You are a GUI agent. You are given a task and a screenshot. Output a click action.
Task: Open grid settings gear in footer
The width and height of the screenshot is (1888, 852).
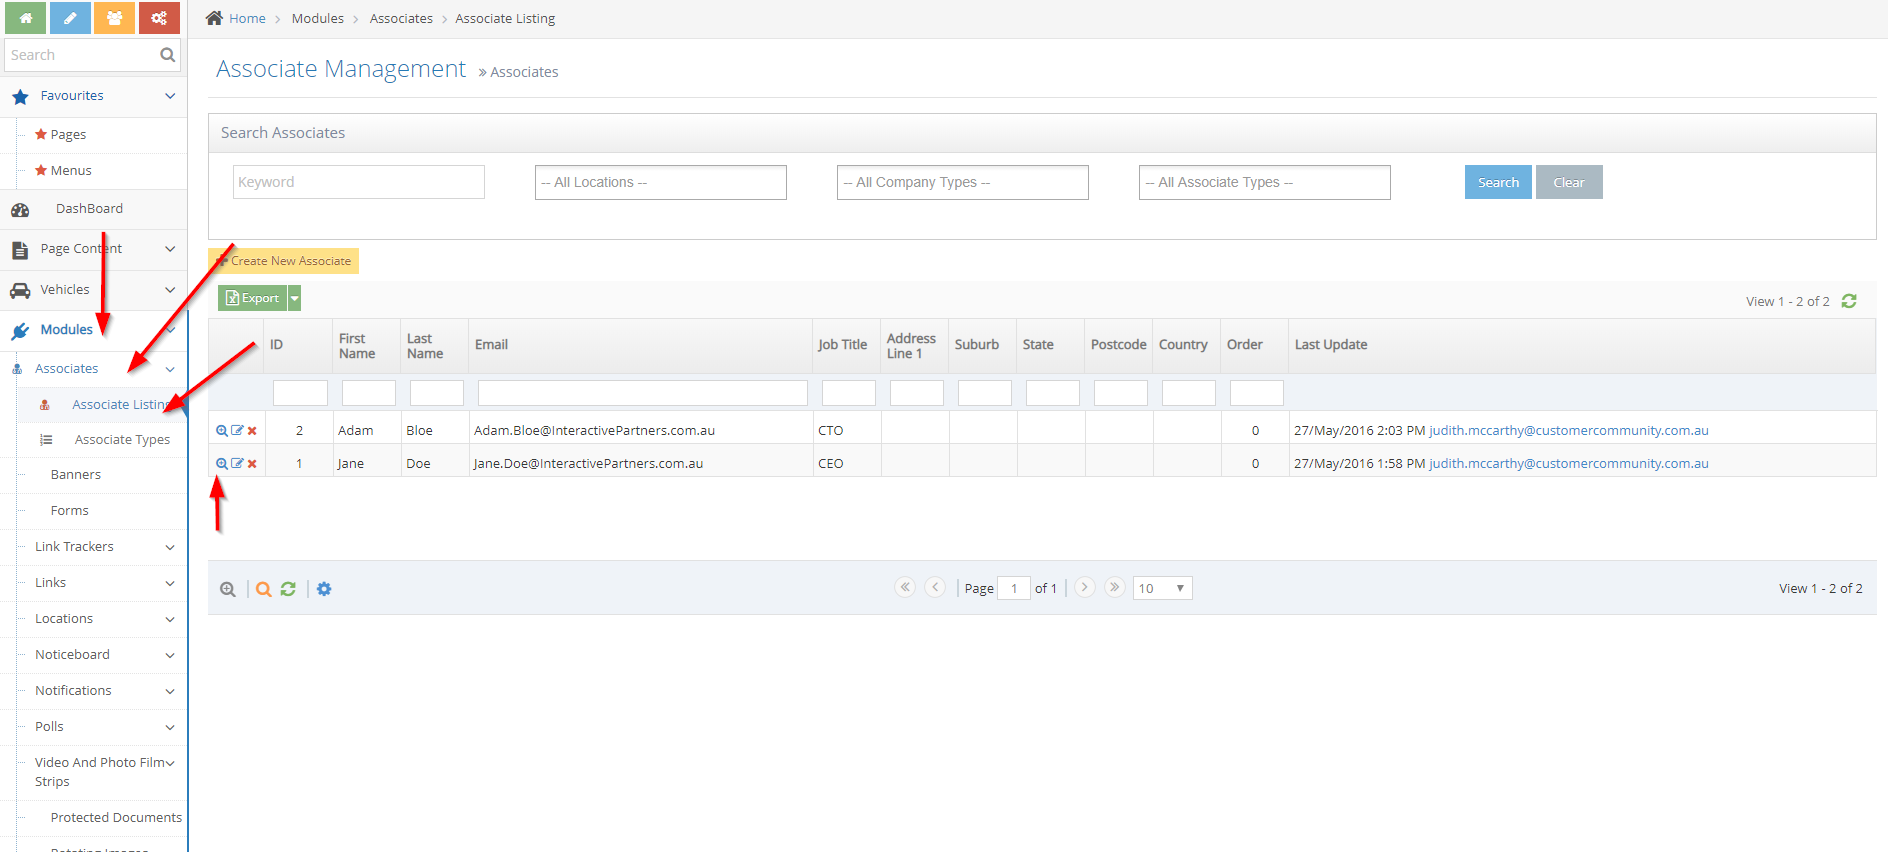324,589
